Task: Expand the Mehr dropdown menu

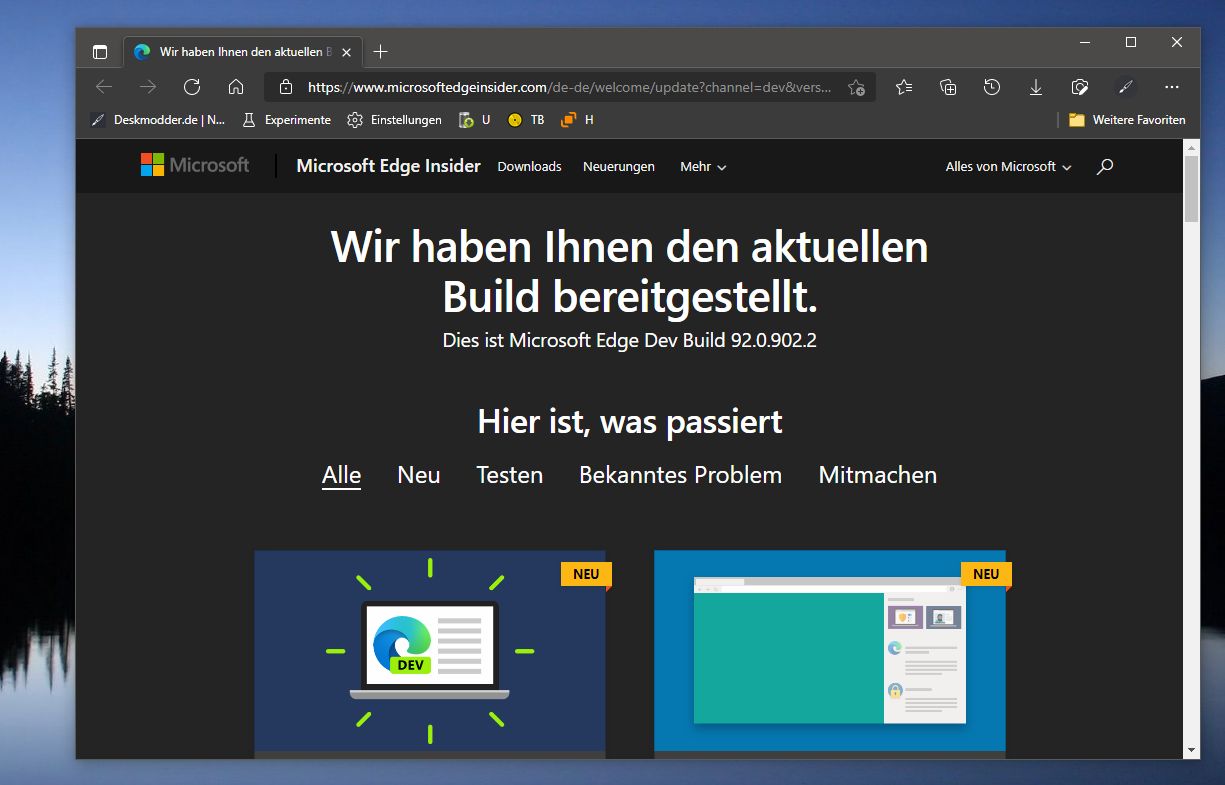Action: [703, 167]
